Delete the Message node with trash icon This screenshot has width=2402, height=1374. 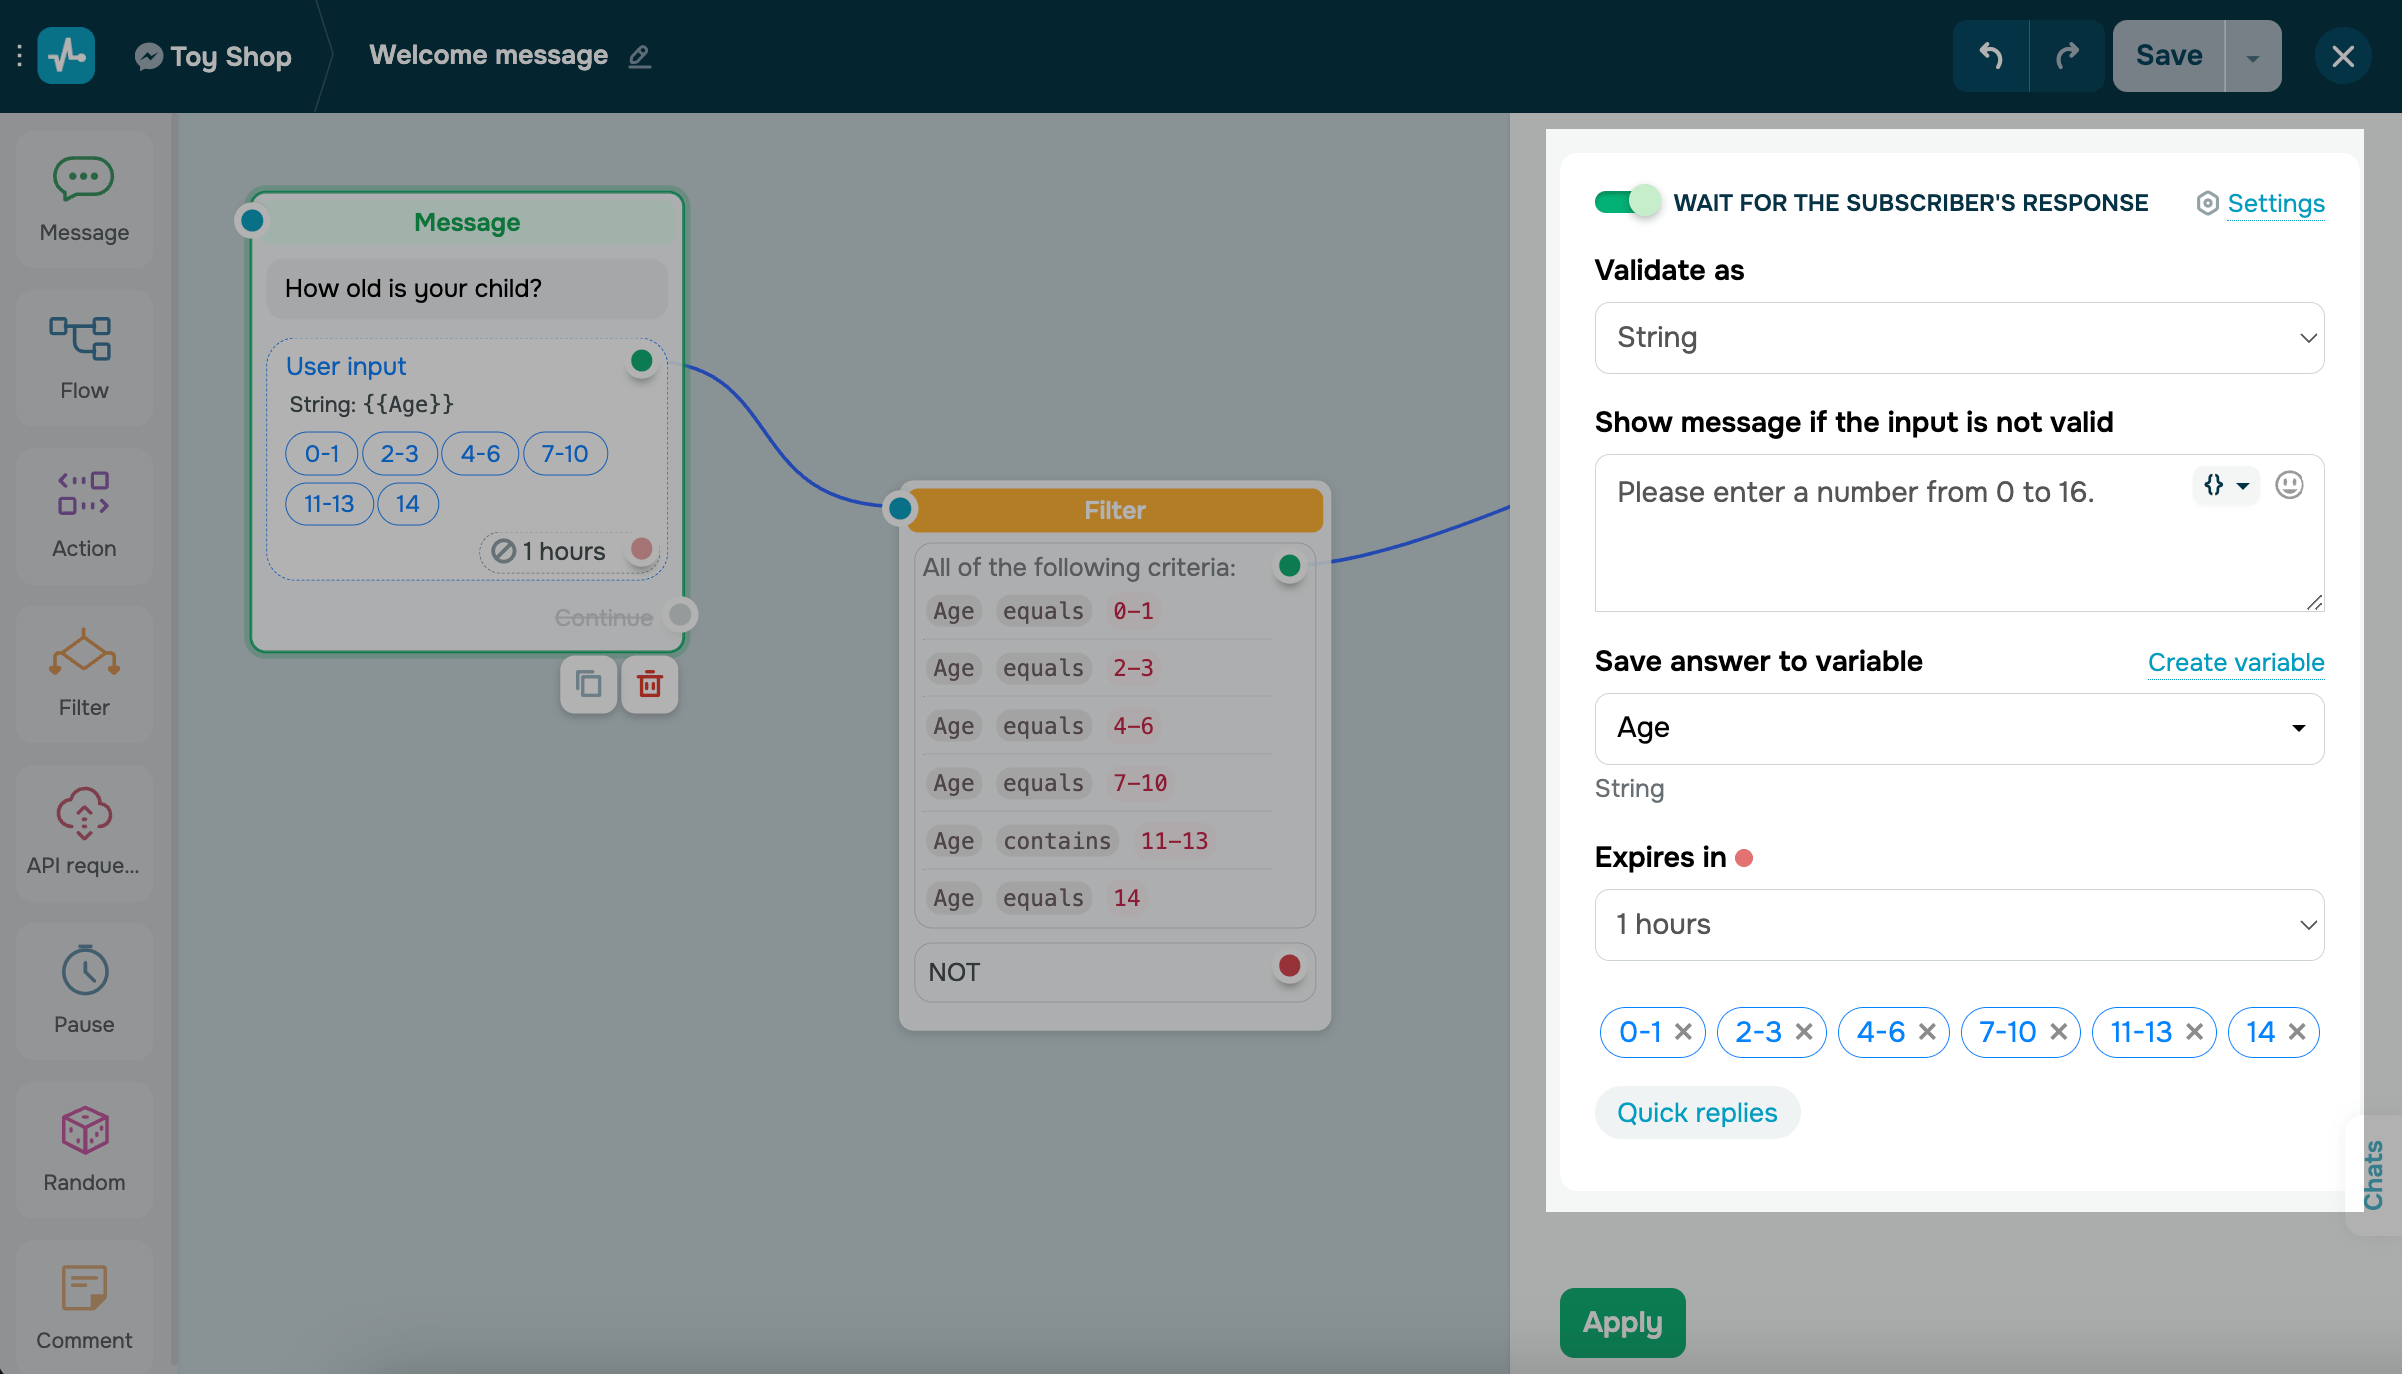pyautogui.click(x=649, y=685)
